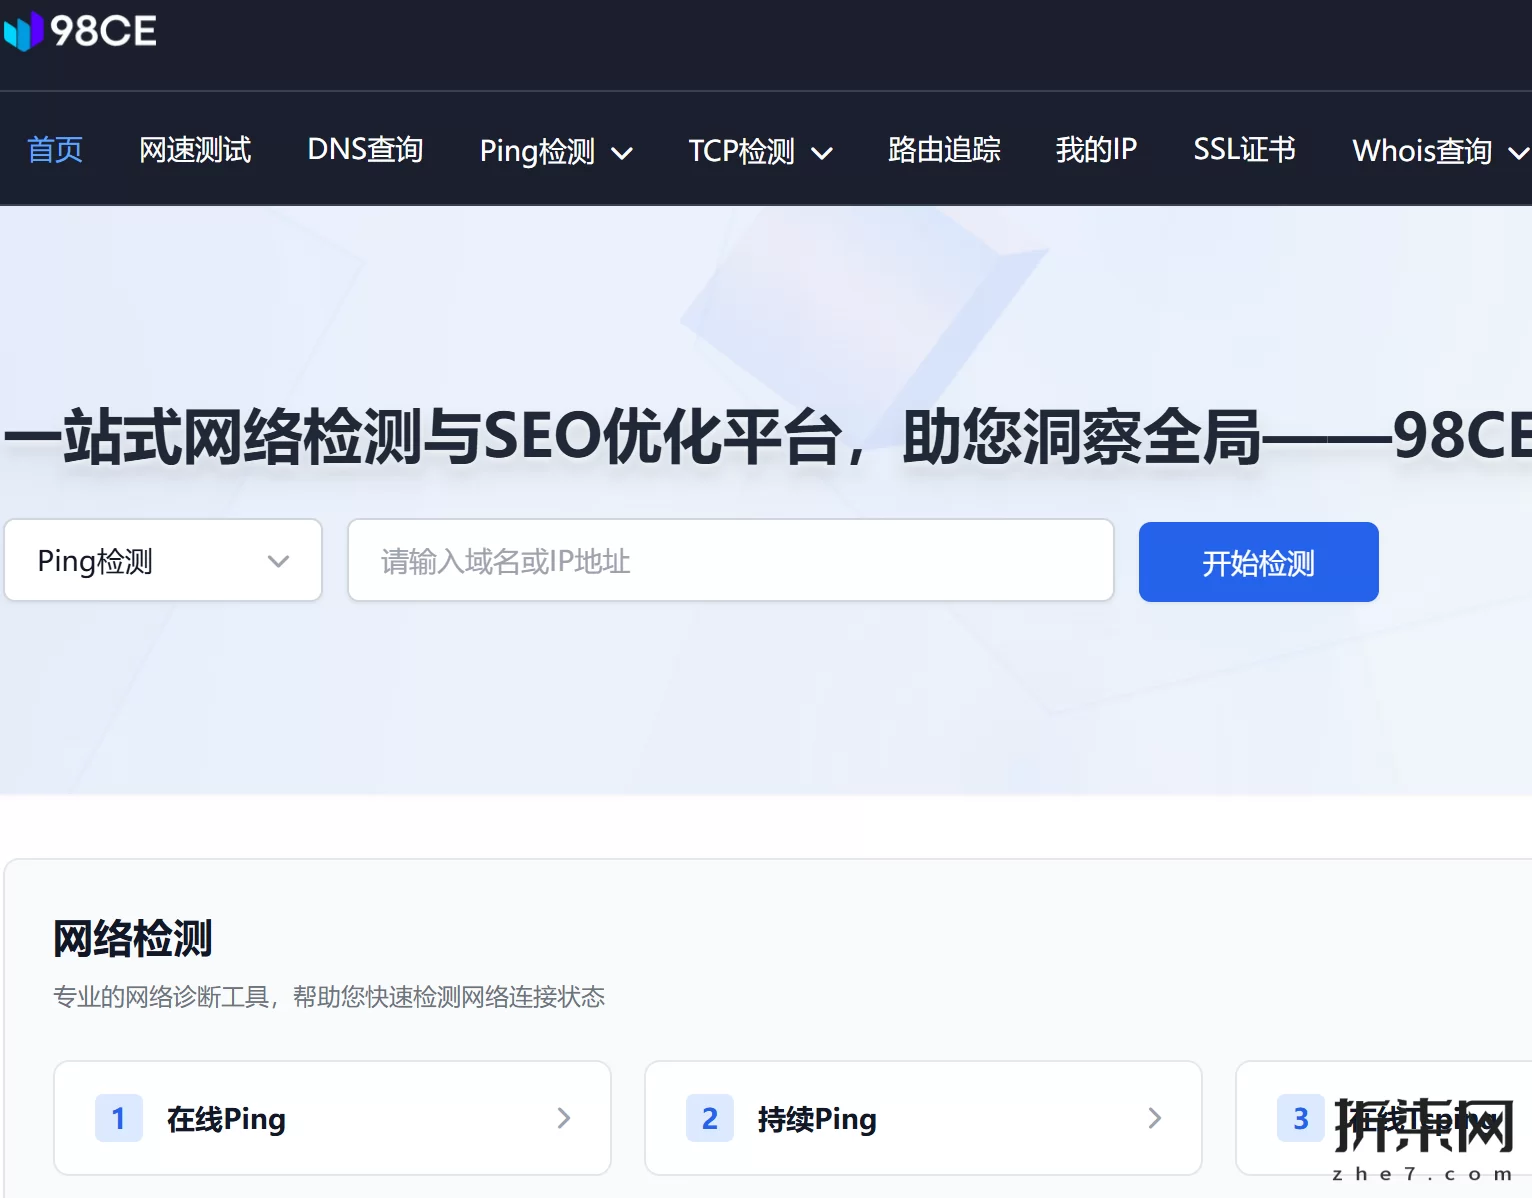Image resolution: width=1532 pixels, height=1198 pixels.
Task: Click the 开始检测 button
Action: coord(1257,562)
